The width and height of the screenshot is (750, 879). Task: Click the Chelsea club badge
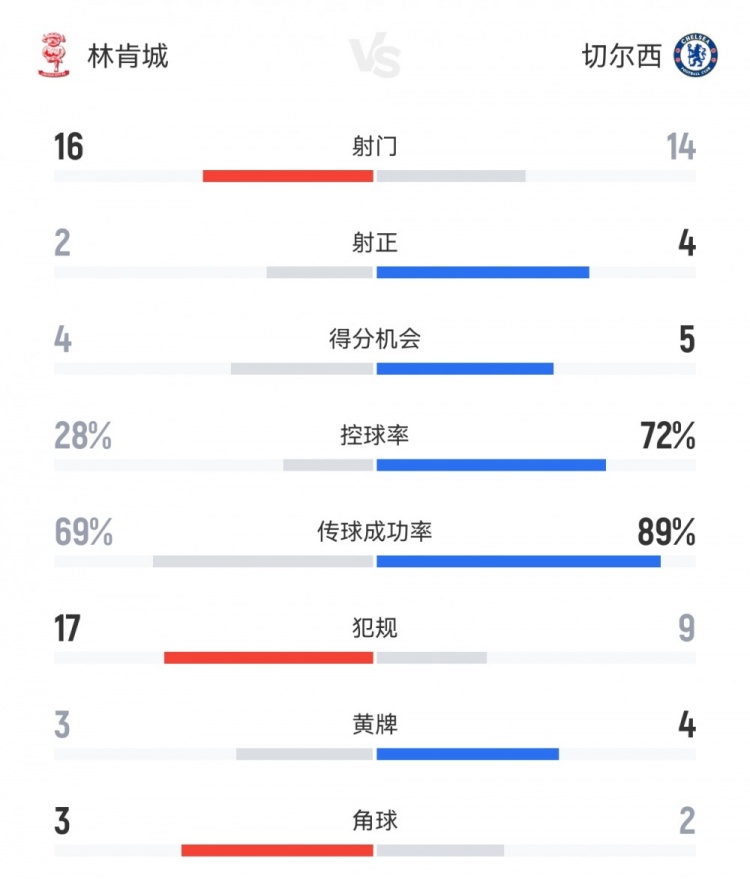[x=695, y=55]
